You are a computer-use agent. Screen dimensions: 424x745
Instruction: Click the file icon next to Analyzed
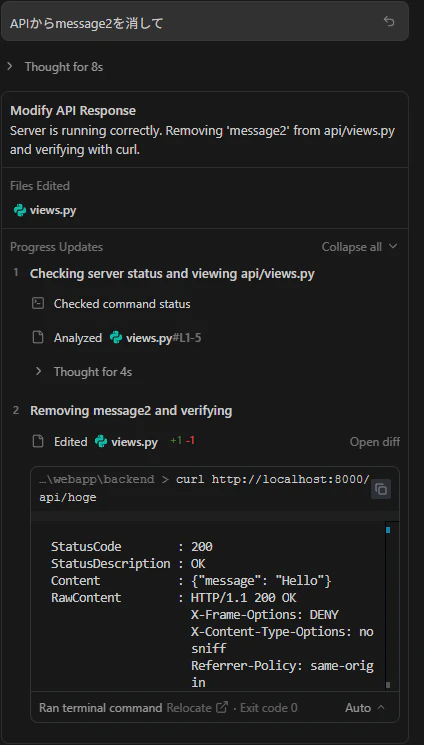(38, 338)
